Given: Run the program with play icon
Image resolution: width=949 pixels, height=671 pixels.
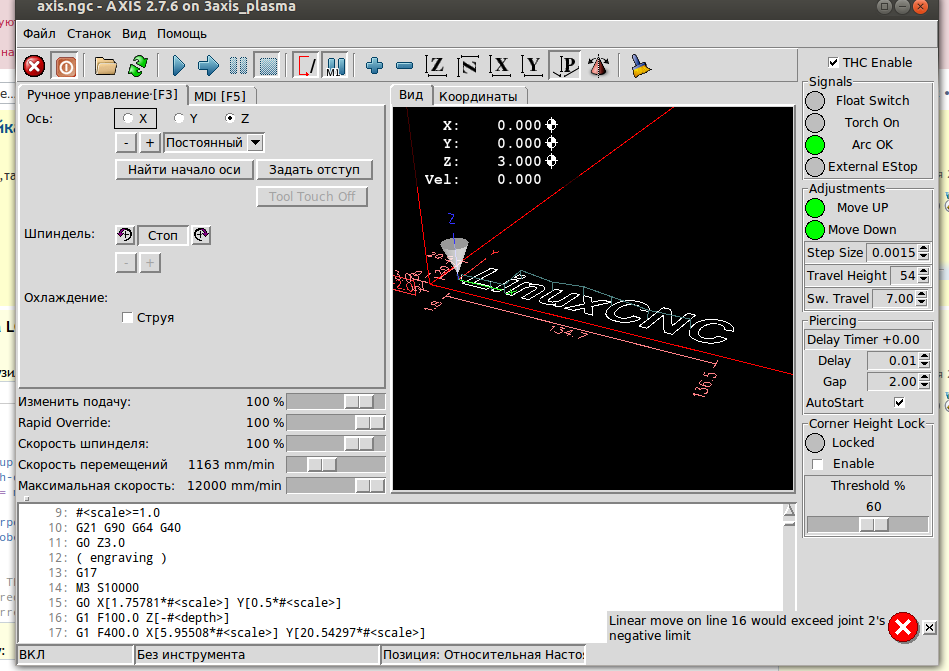Looking at the screenshot, I should 179,66.
